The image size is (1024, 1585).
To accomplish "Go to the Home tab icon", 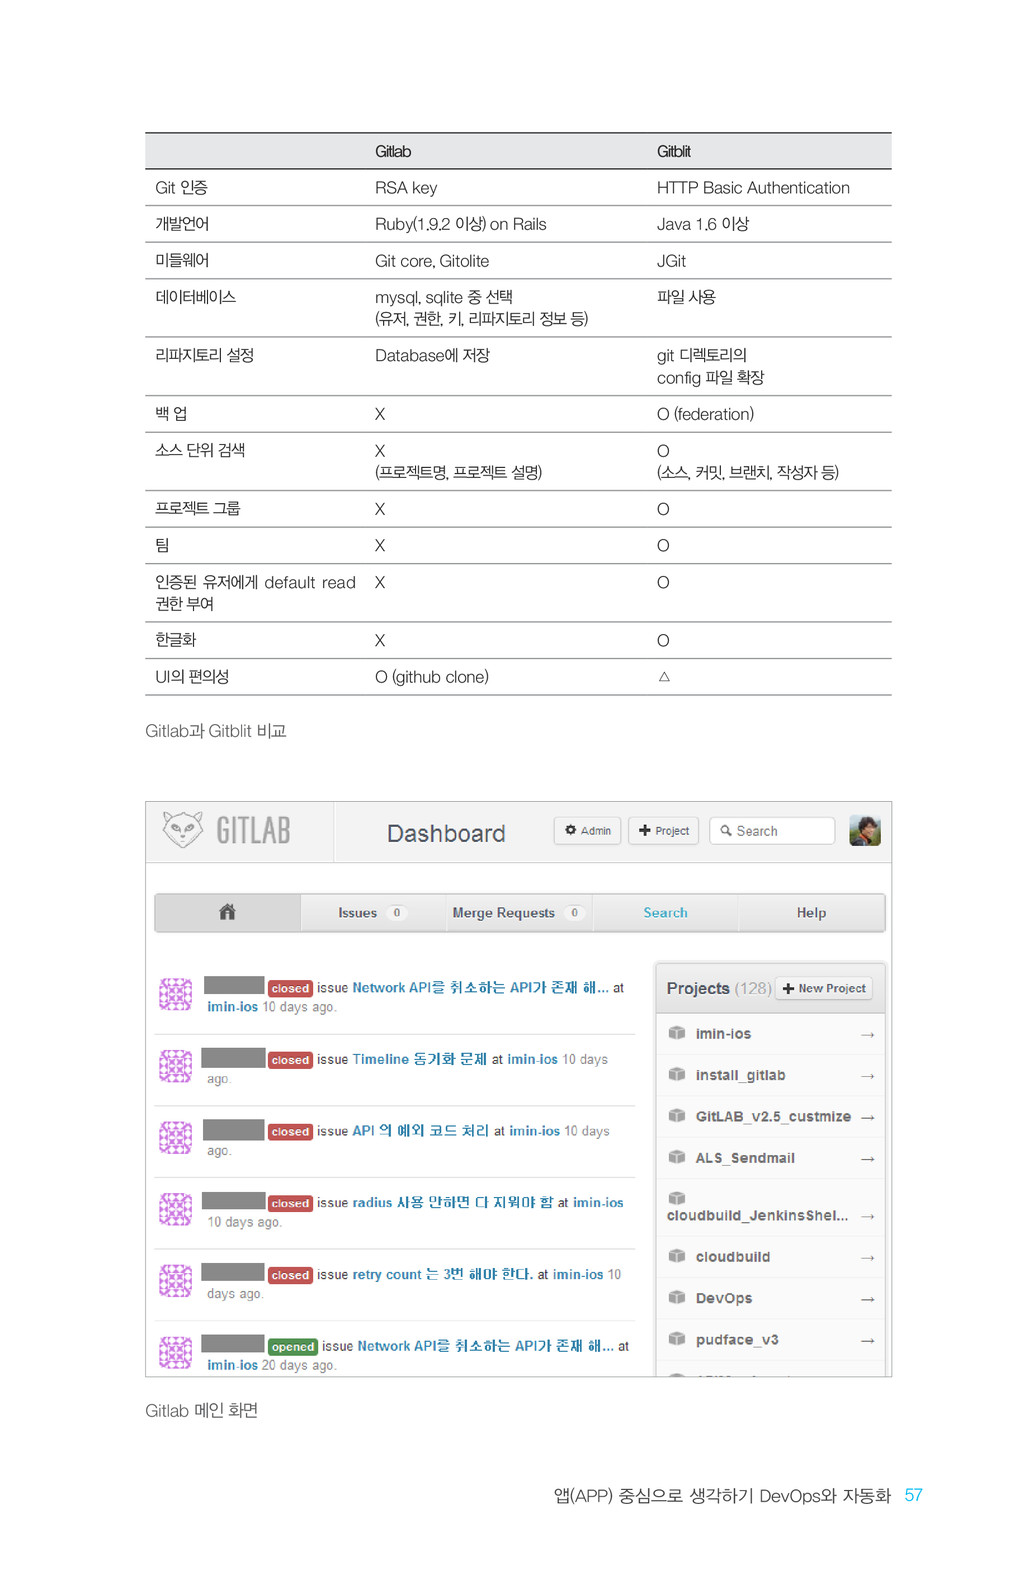I will click(227, 912).
